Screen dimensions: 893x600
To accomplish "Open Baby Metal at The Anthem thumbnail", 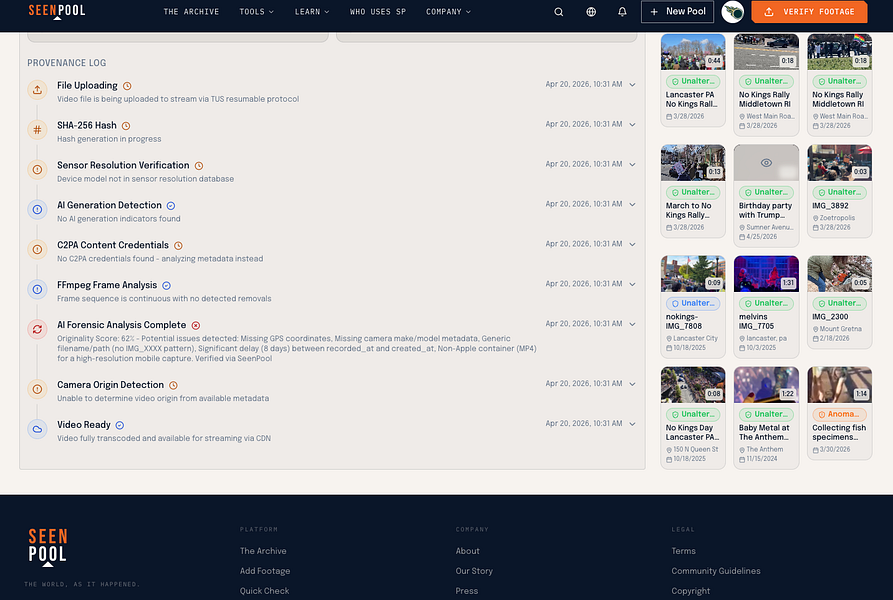I will [766, 385].
